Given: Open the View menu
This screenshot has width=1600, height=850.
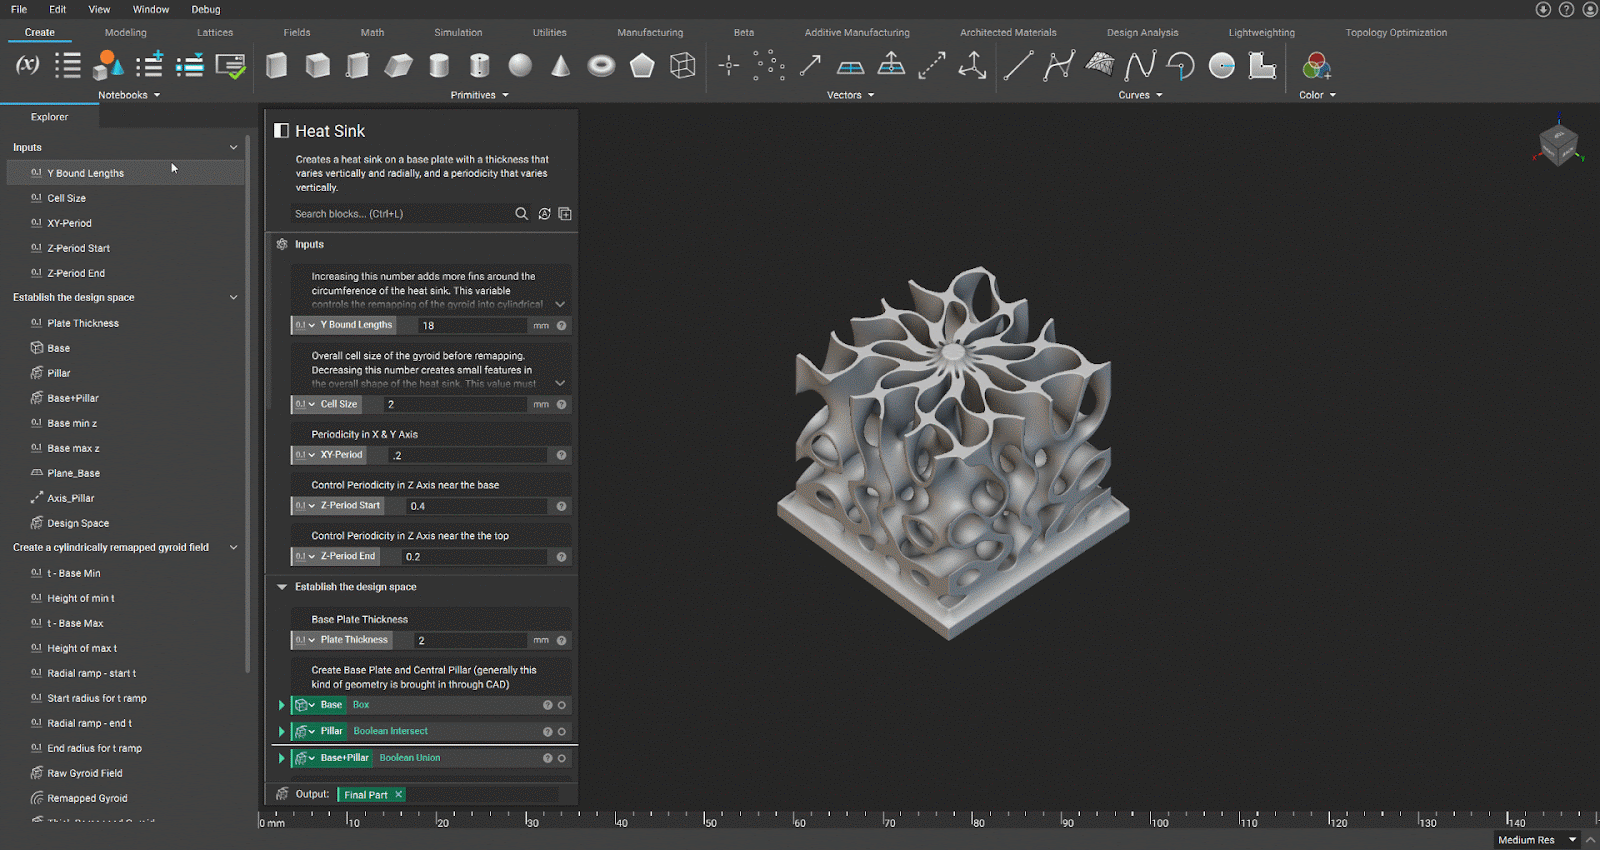Looking at the screenshot, I should pyautogui.click(x=99, y=9).
